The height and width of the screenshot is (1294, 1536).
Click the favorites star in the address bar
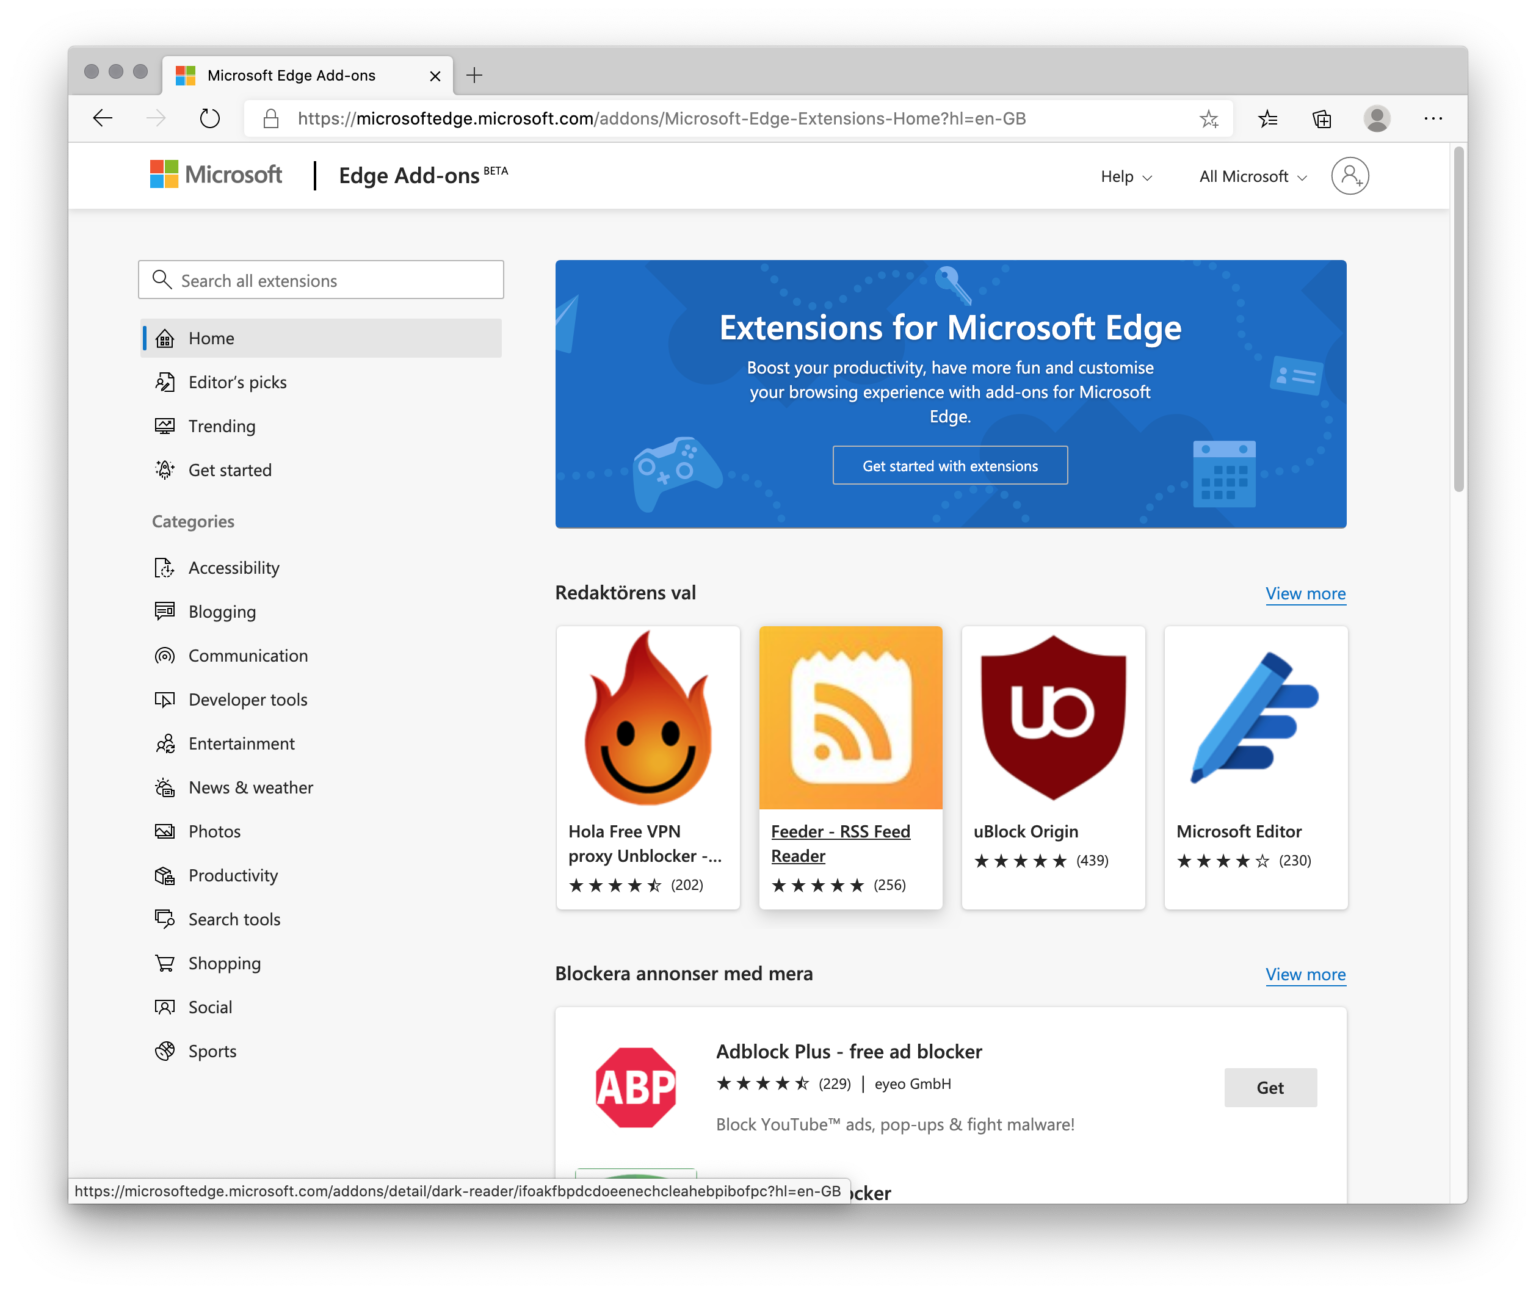click(1209, 118)
